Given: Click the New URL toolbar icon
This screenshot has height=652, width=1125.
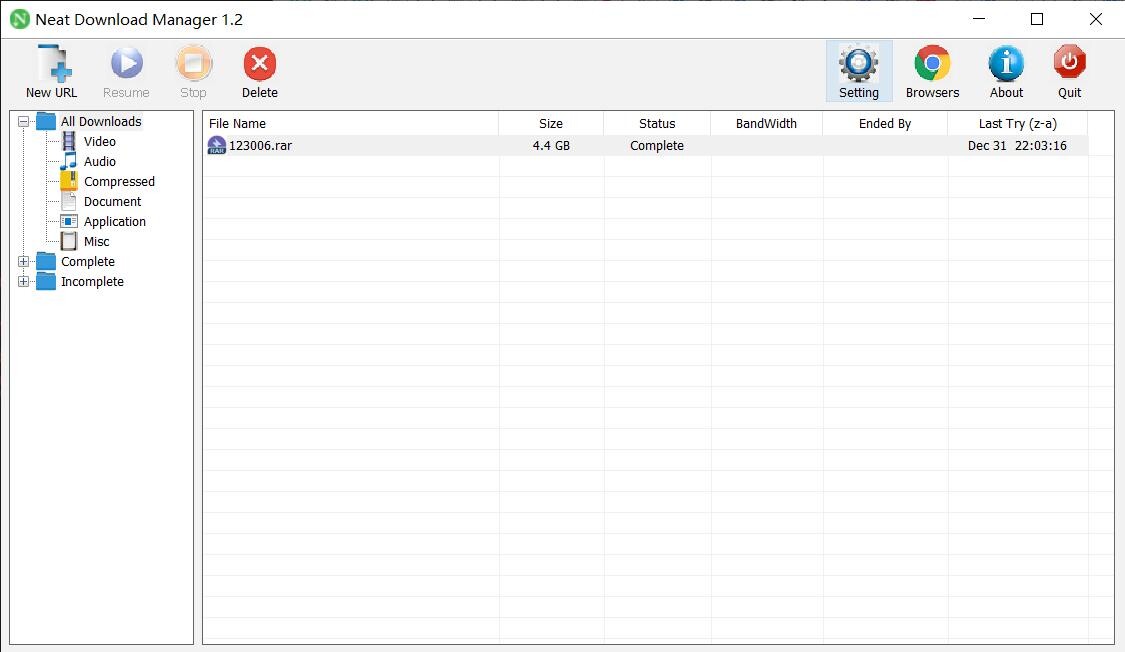Looking at the screenshot, I should (x=52, y=64).
